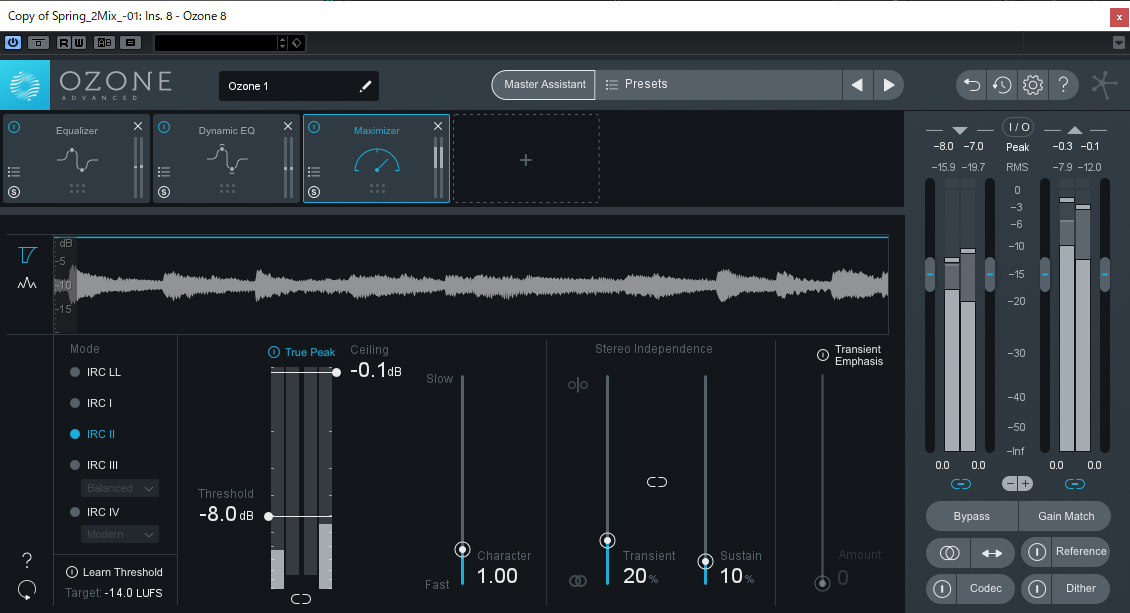Toggle the Transient and Sustain link icon
This screenshot has height=613, width=1130.
pyautogui.click(x=657, y=482)
